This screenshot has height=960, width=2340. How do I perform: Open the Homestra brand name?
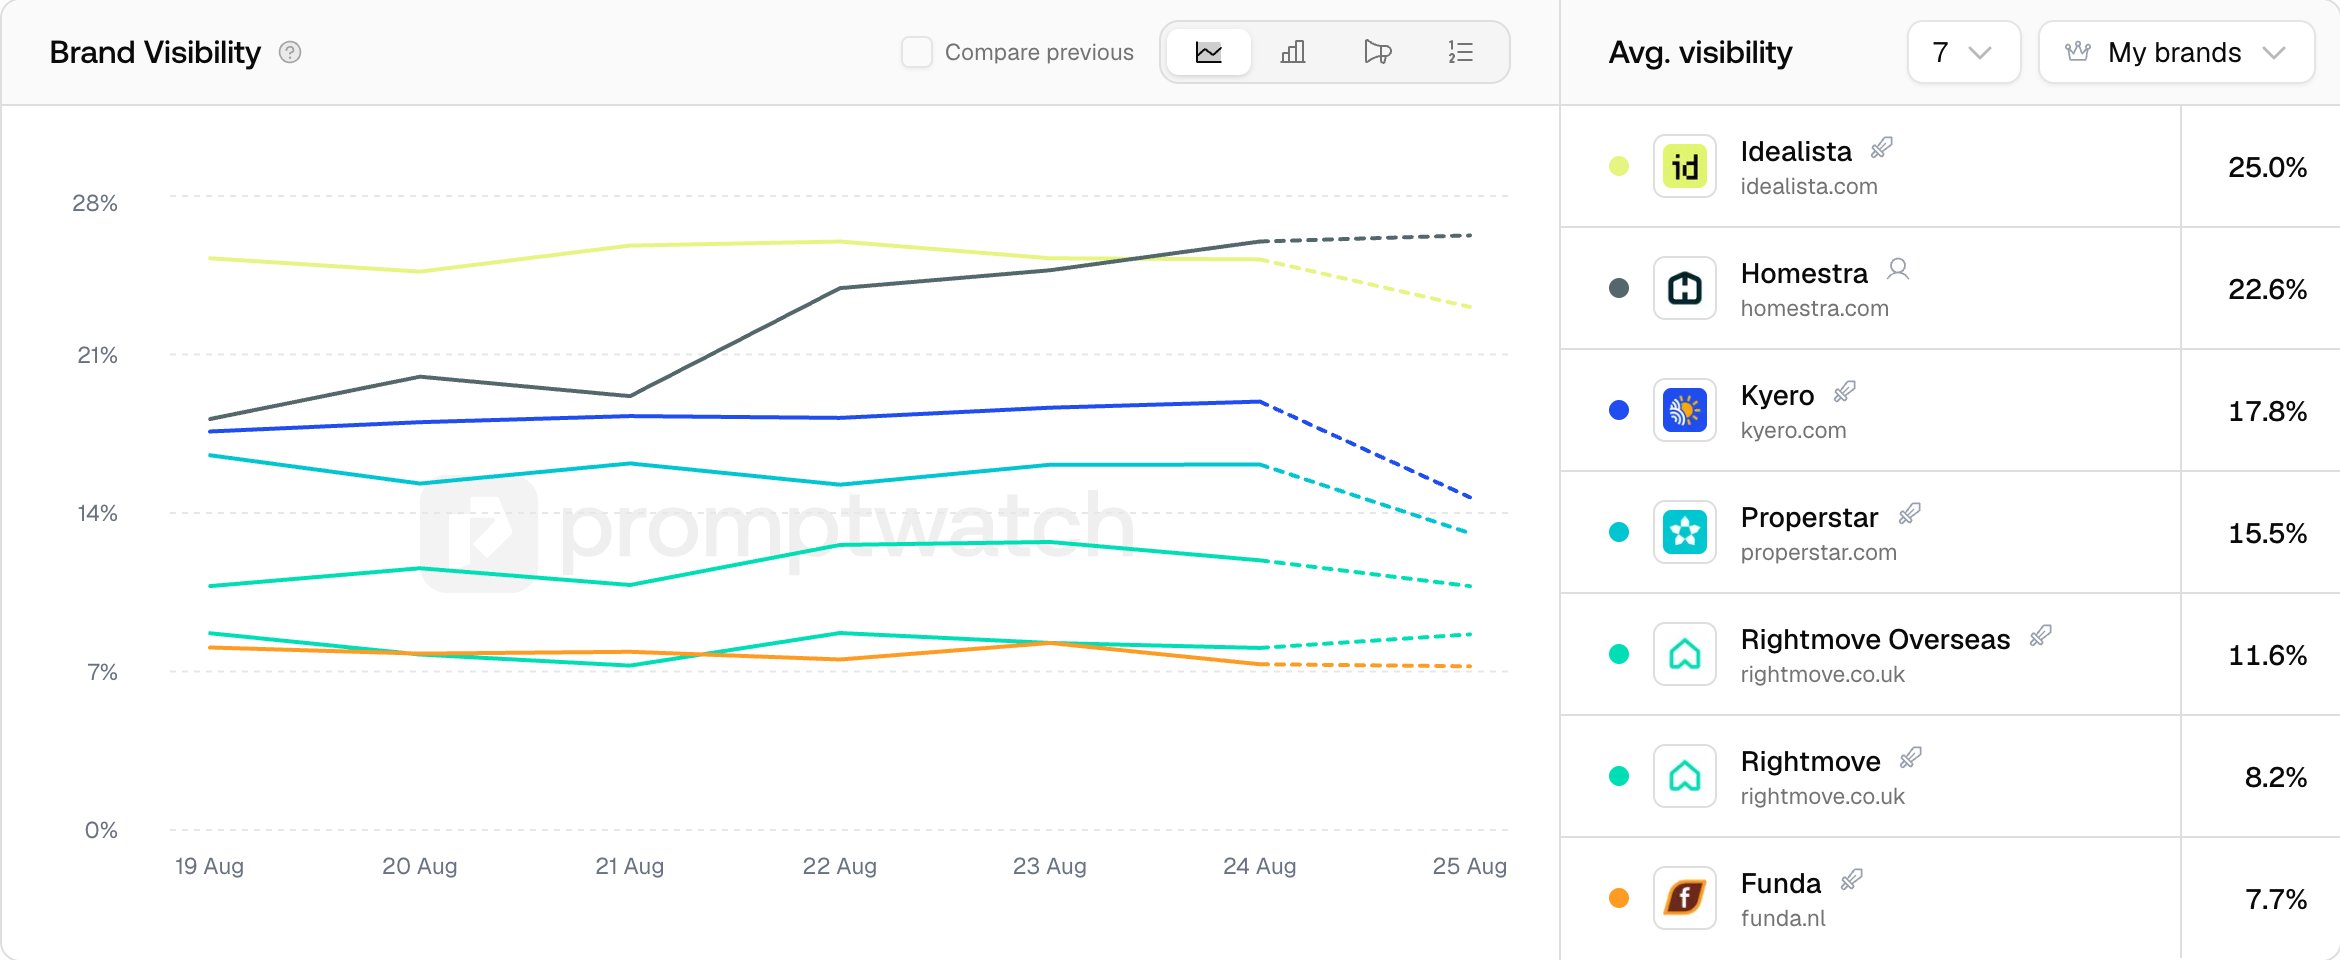tap(1804, 273)
